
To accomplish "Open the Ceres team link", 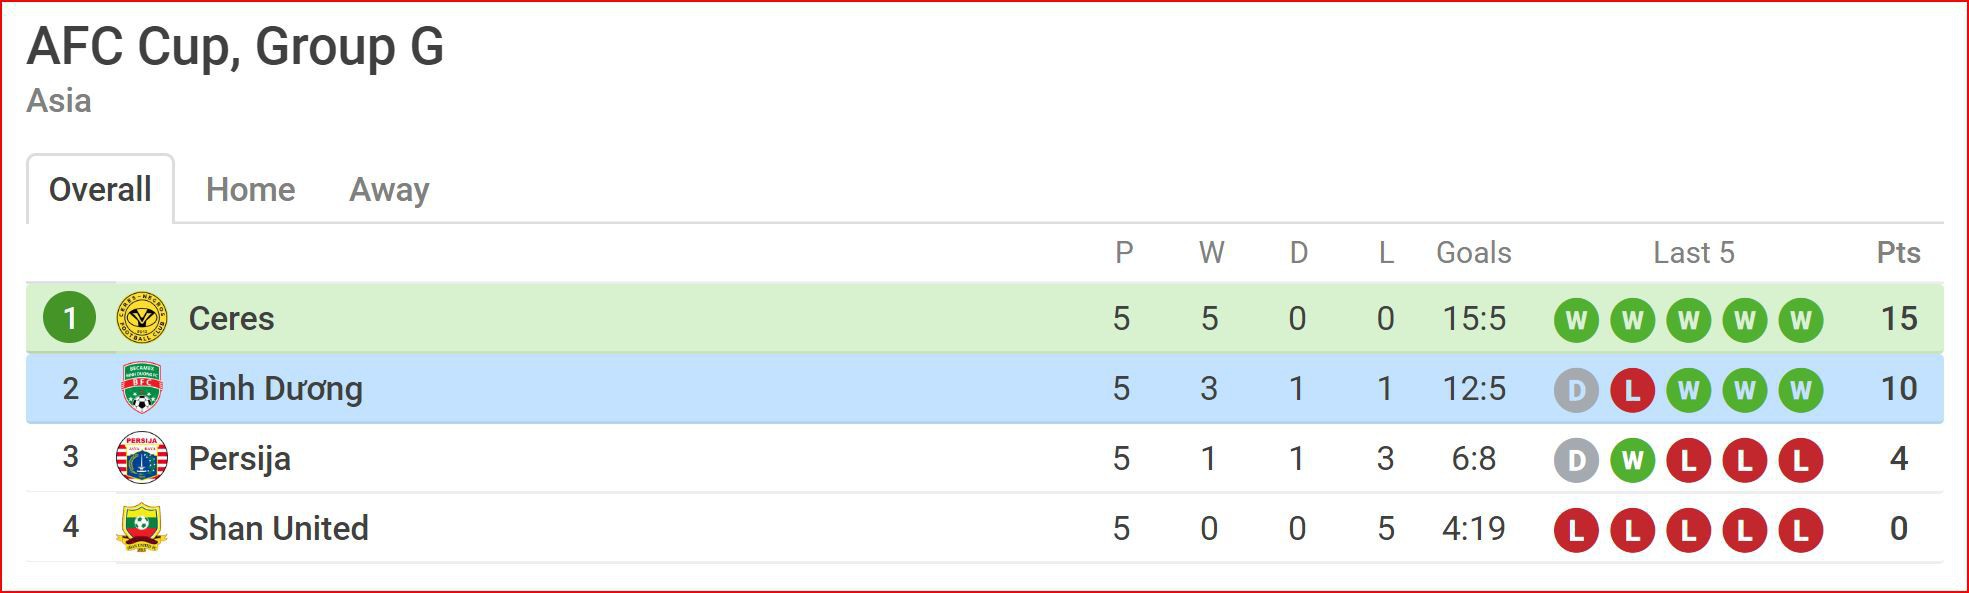I will [x=231, y=318].
